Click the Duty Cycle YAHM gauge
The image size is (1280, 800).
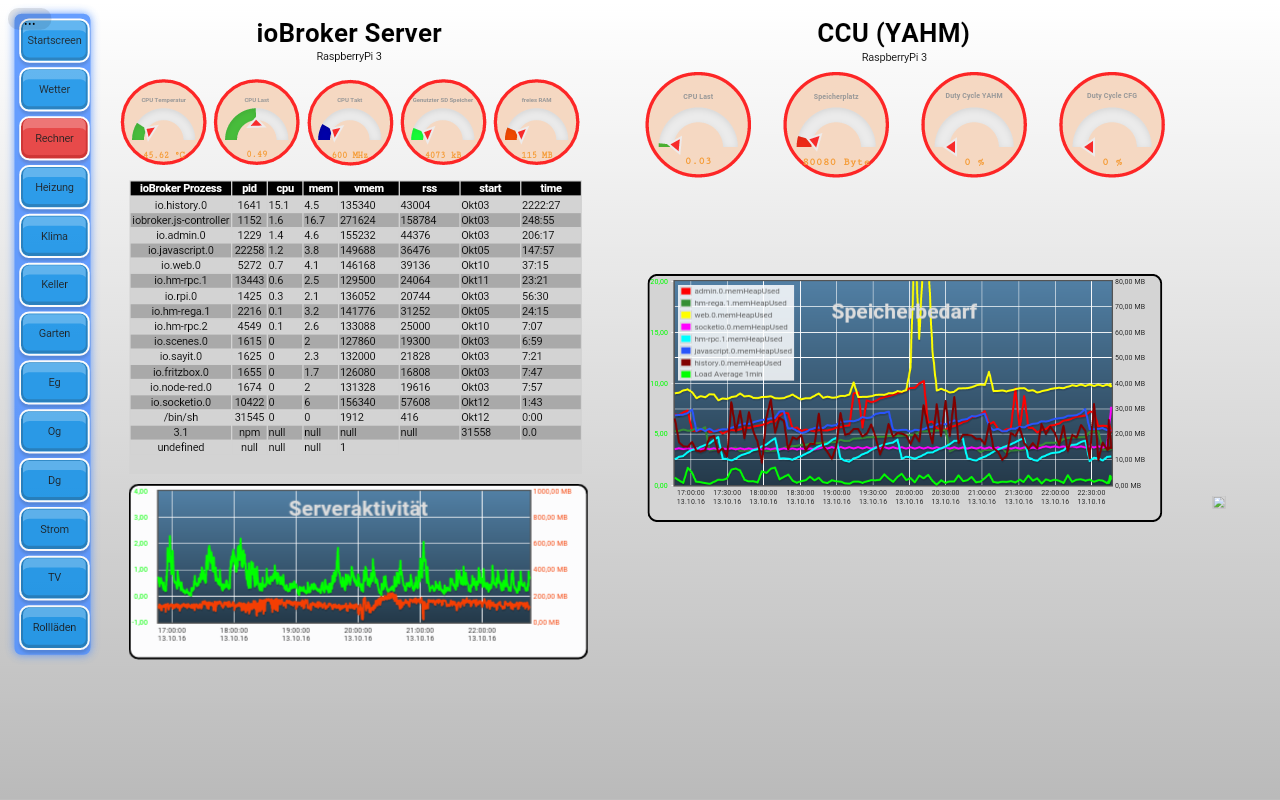pyautogui.click(x=974, y=125)
